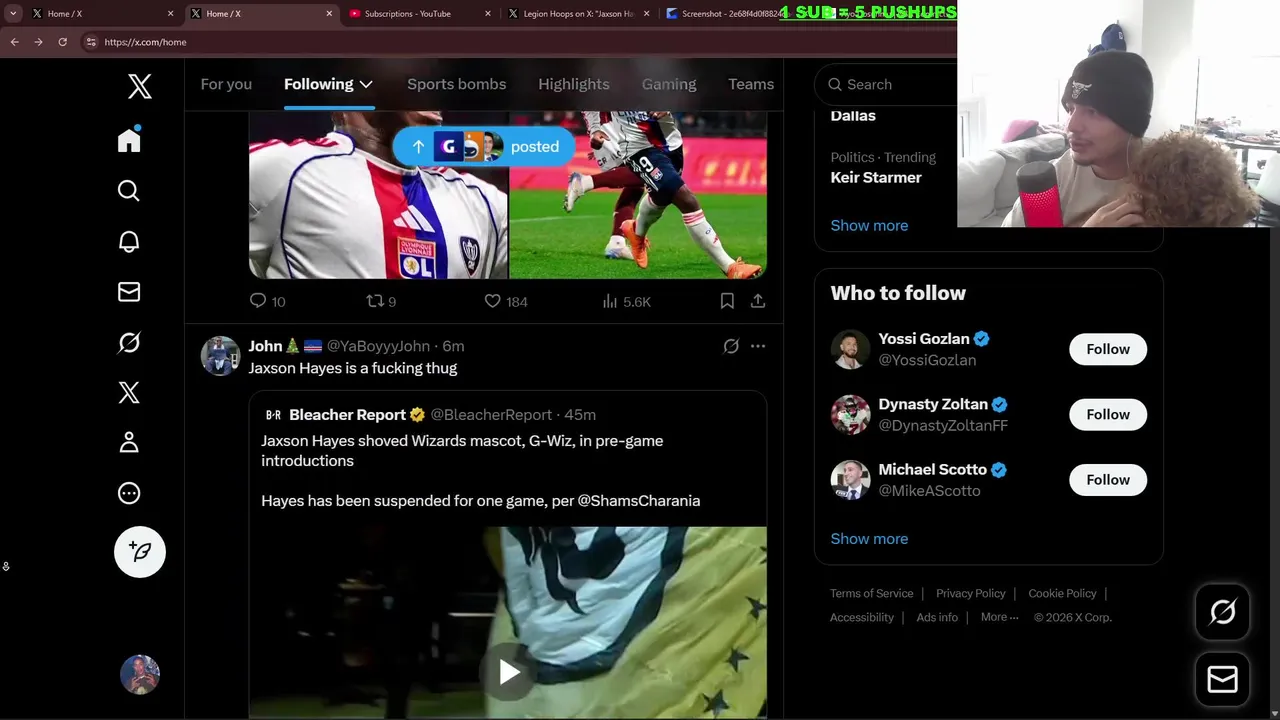Click repost icon with 9 reposts

coord(375,300)
